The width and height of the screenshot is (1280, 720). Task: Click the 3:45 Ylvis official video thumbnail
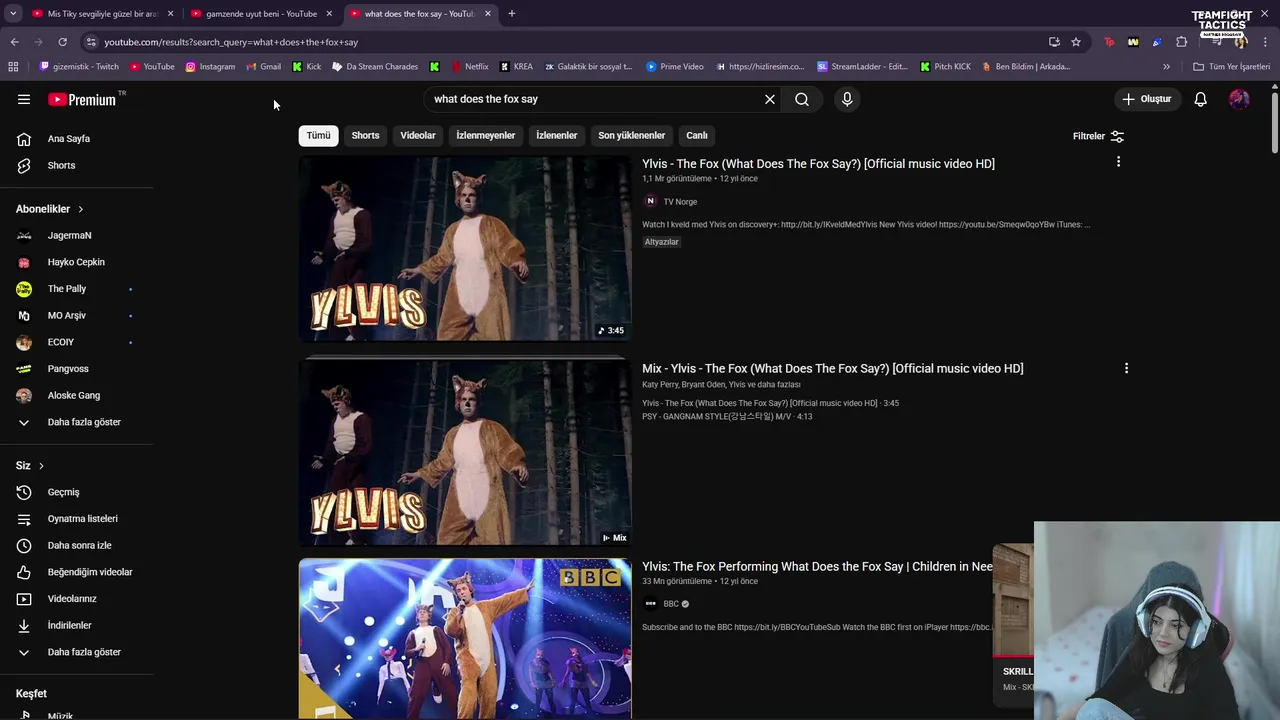pyautogui.click(x=465, y=248)
